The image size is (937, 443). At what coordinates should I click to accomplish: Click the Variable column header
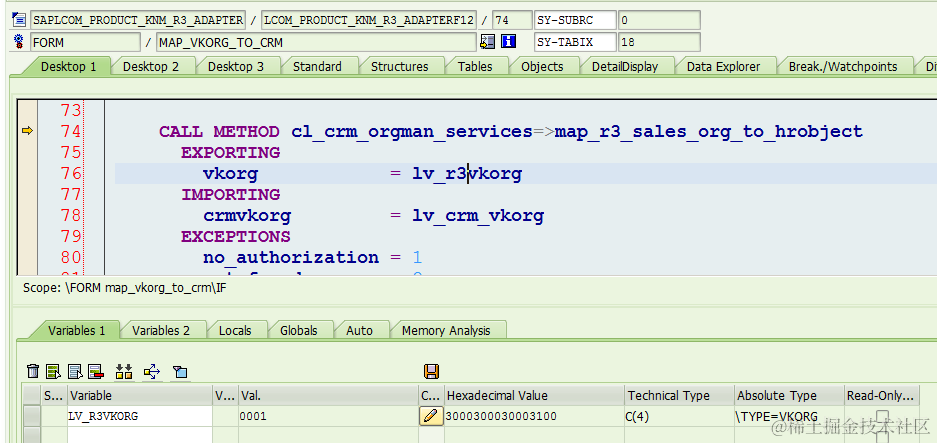(x=140, y=396)
